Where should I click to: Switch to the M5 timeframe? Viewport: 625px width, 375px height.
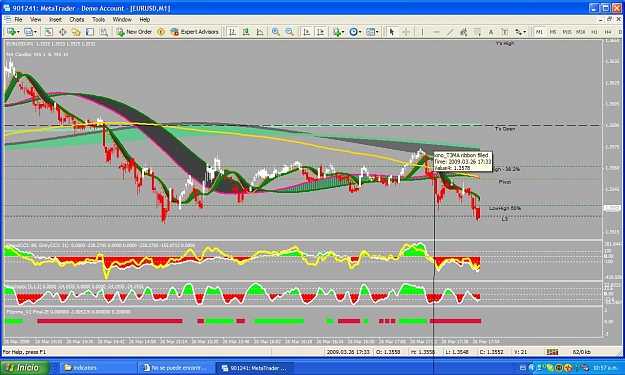(x=553, y=32)
